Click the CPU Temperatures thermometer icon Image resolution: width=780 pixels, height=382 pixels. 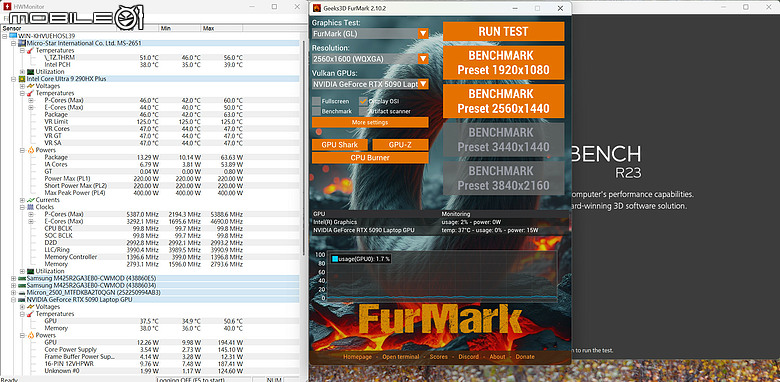(x=30, y=93)
